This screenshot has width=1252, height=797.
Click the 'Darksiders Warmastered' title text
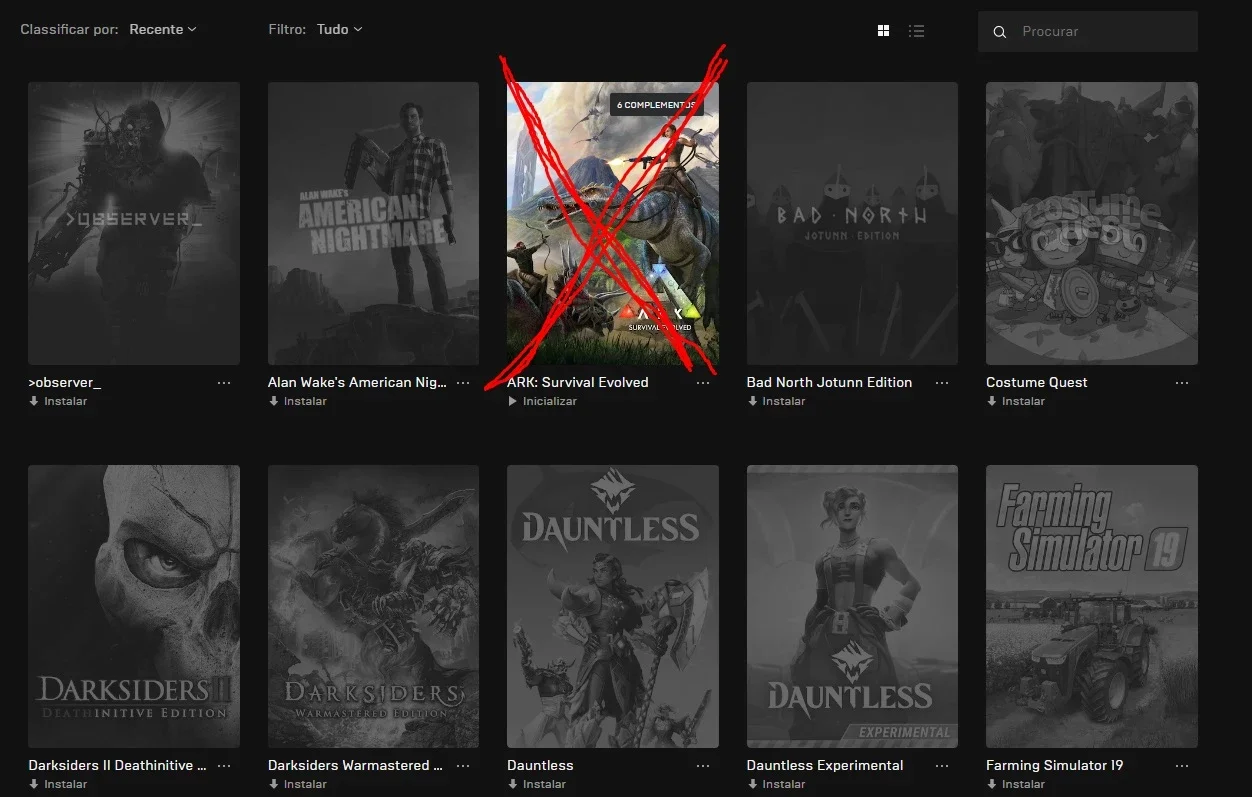coord(355,765)
